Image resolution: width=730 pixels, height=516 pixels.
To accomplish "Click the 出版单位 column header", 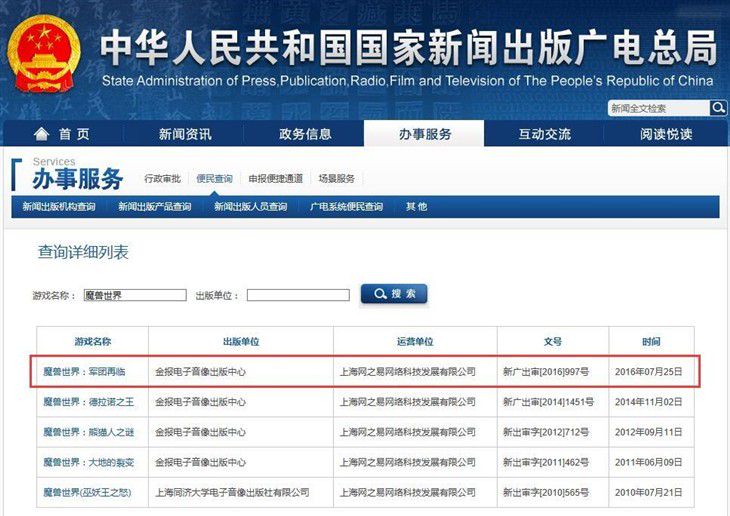I will 241,341.
